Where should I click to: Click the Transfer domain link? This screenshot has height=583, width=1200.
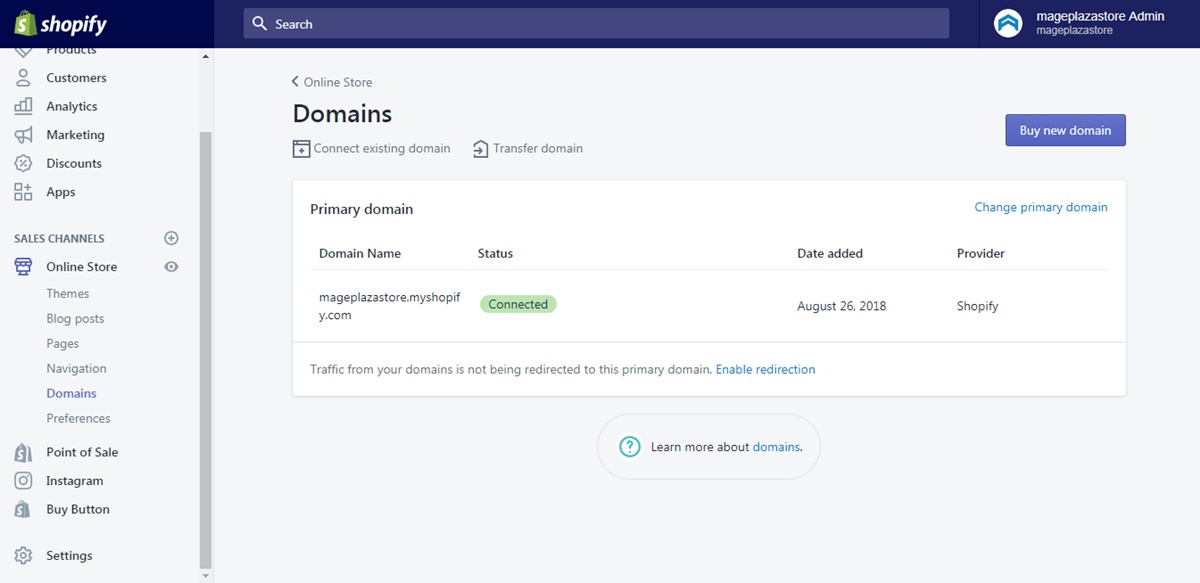[538, 149]
